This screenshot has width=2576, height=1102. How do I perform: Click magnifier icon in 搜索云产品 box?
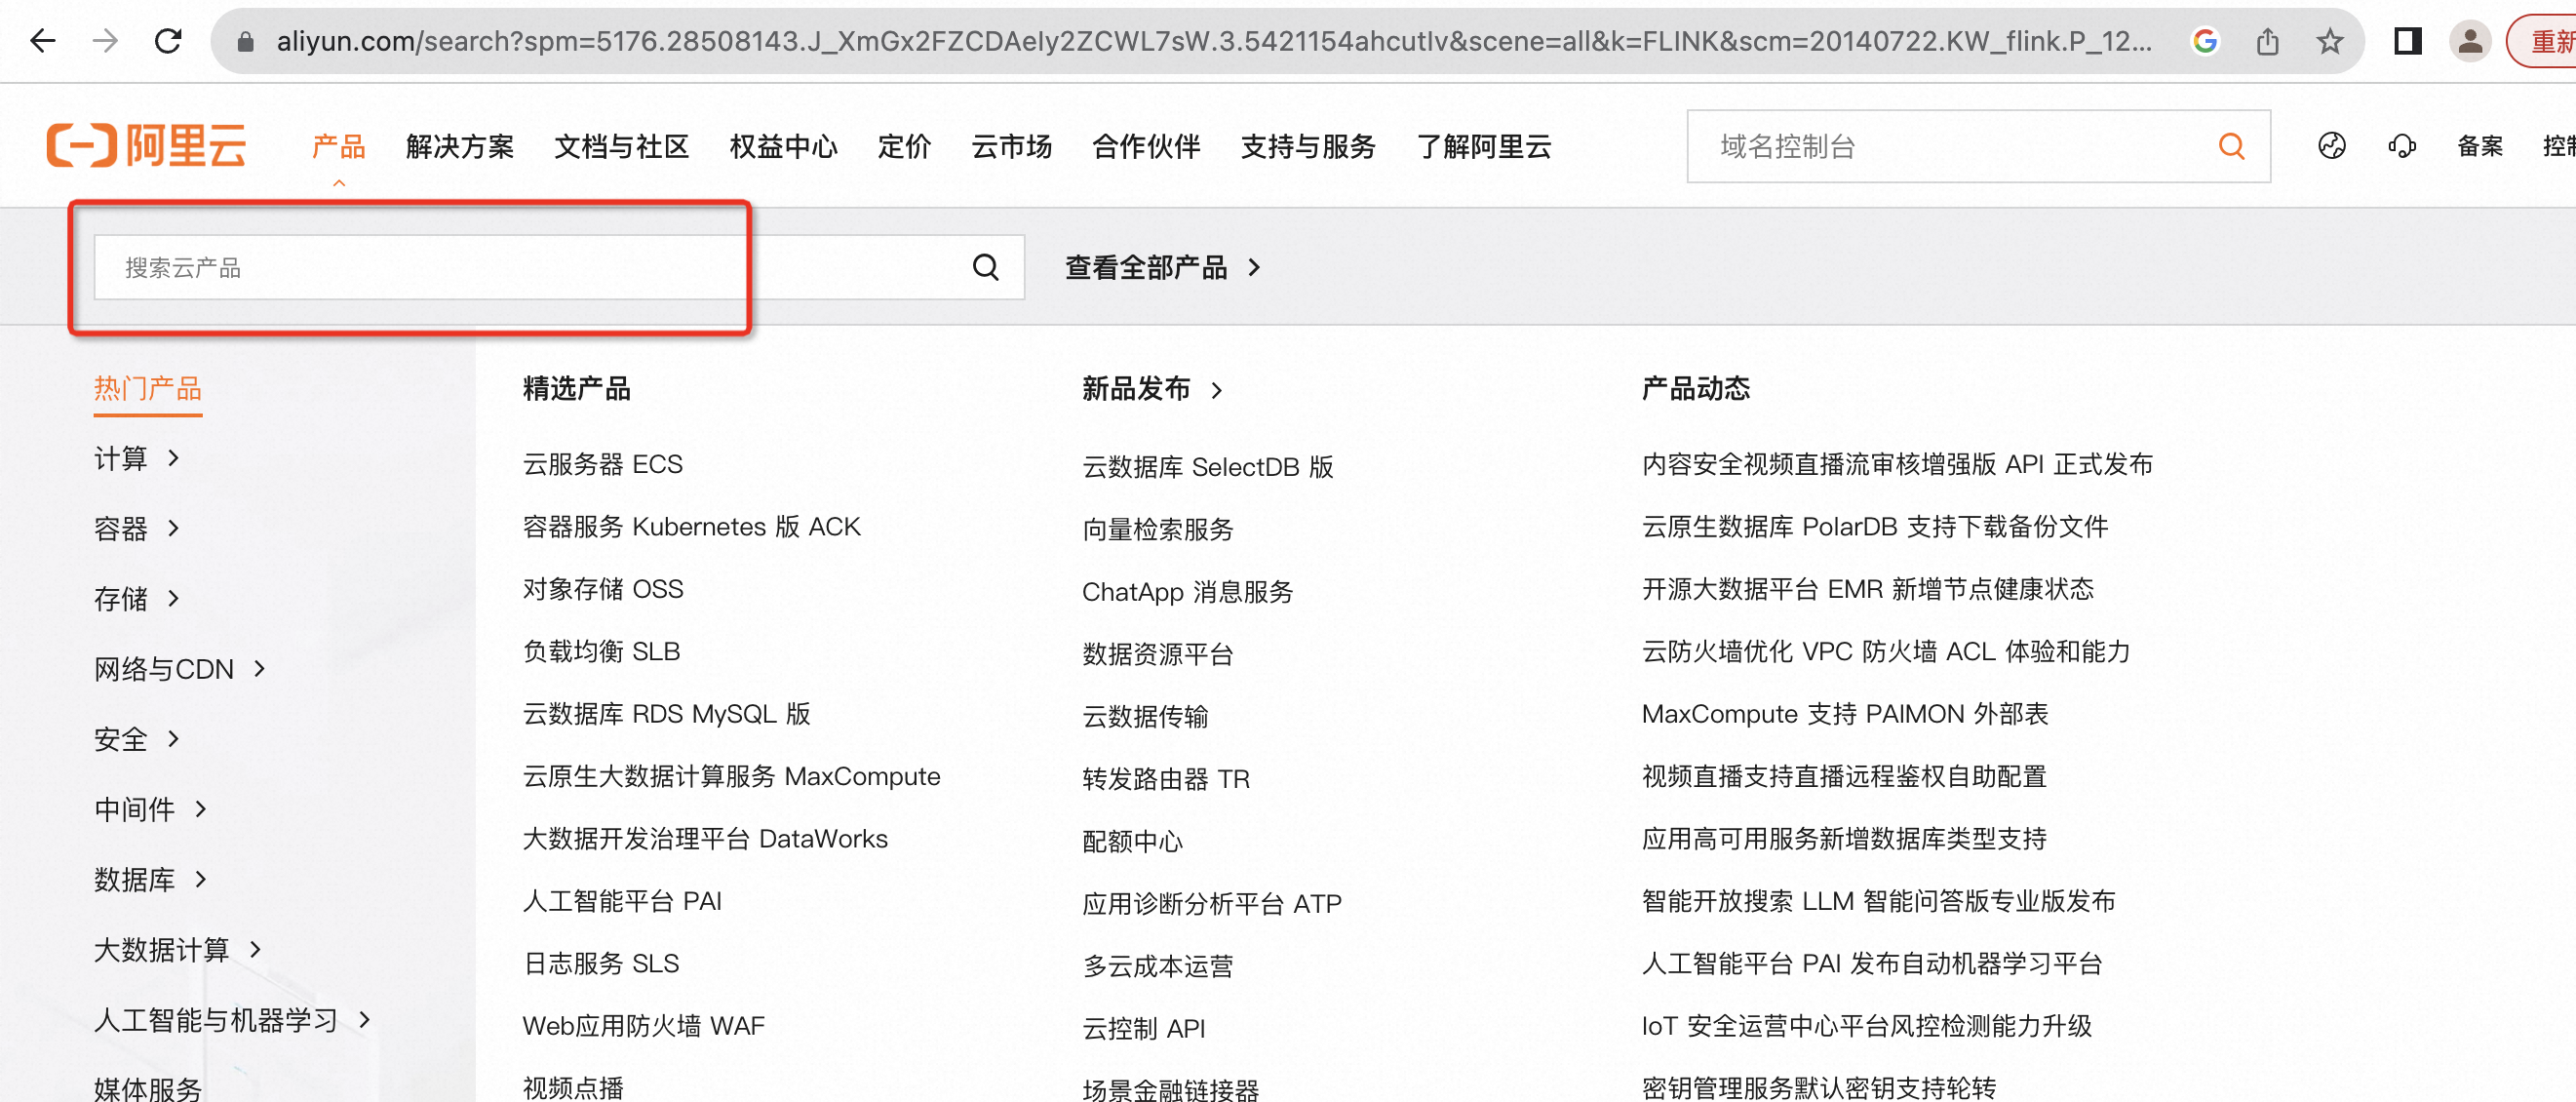985,267
